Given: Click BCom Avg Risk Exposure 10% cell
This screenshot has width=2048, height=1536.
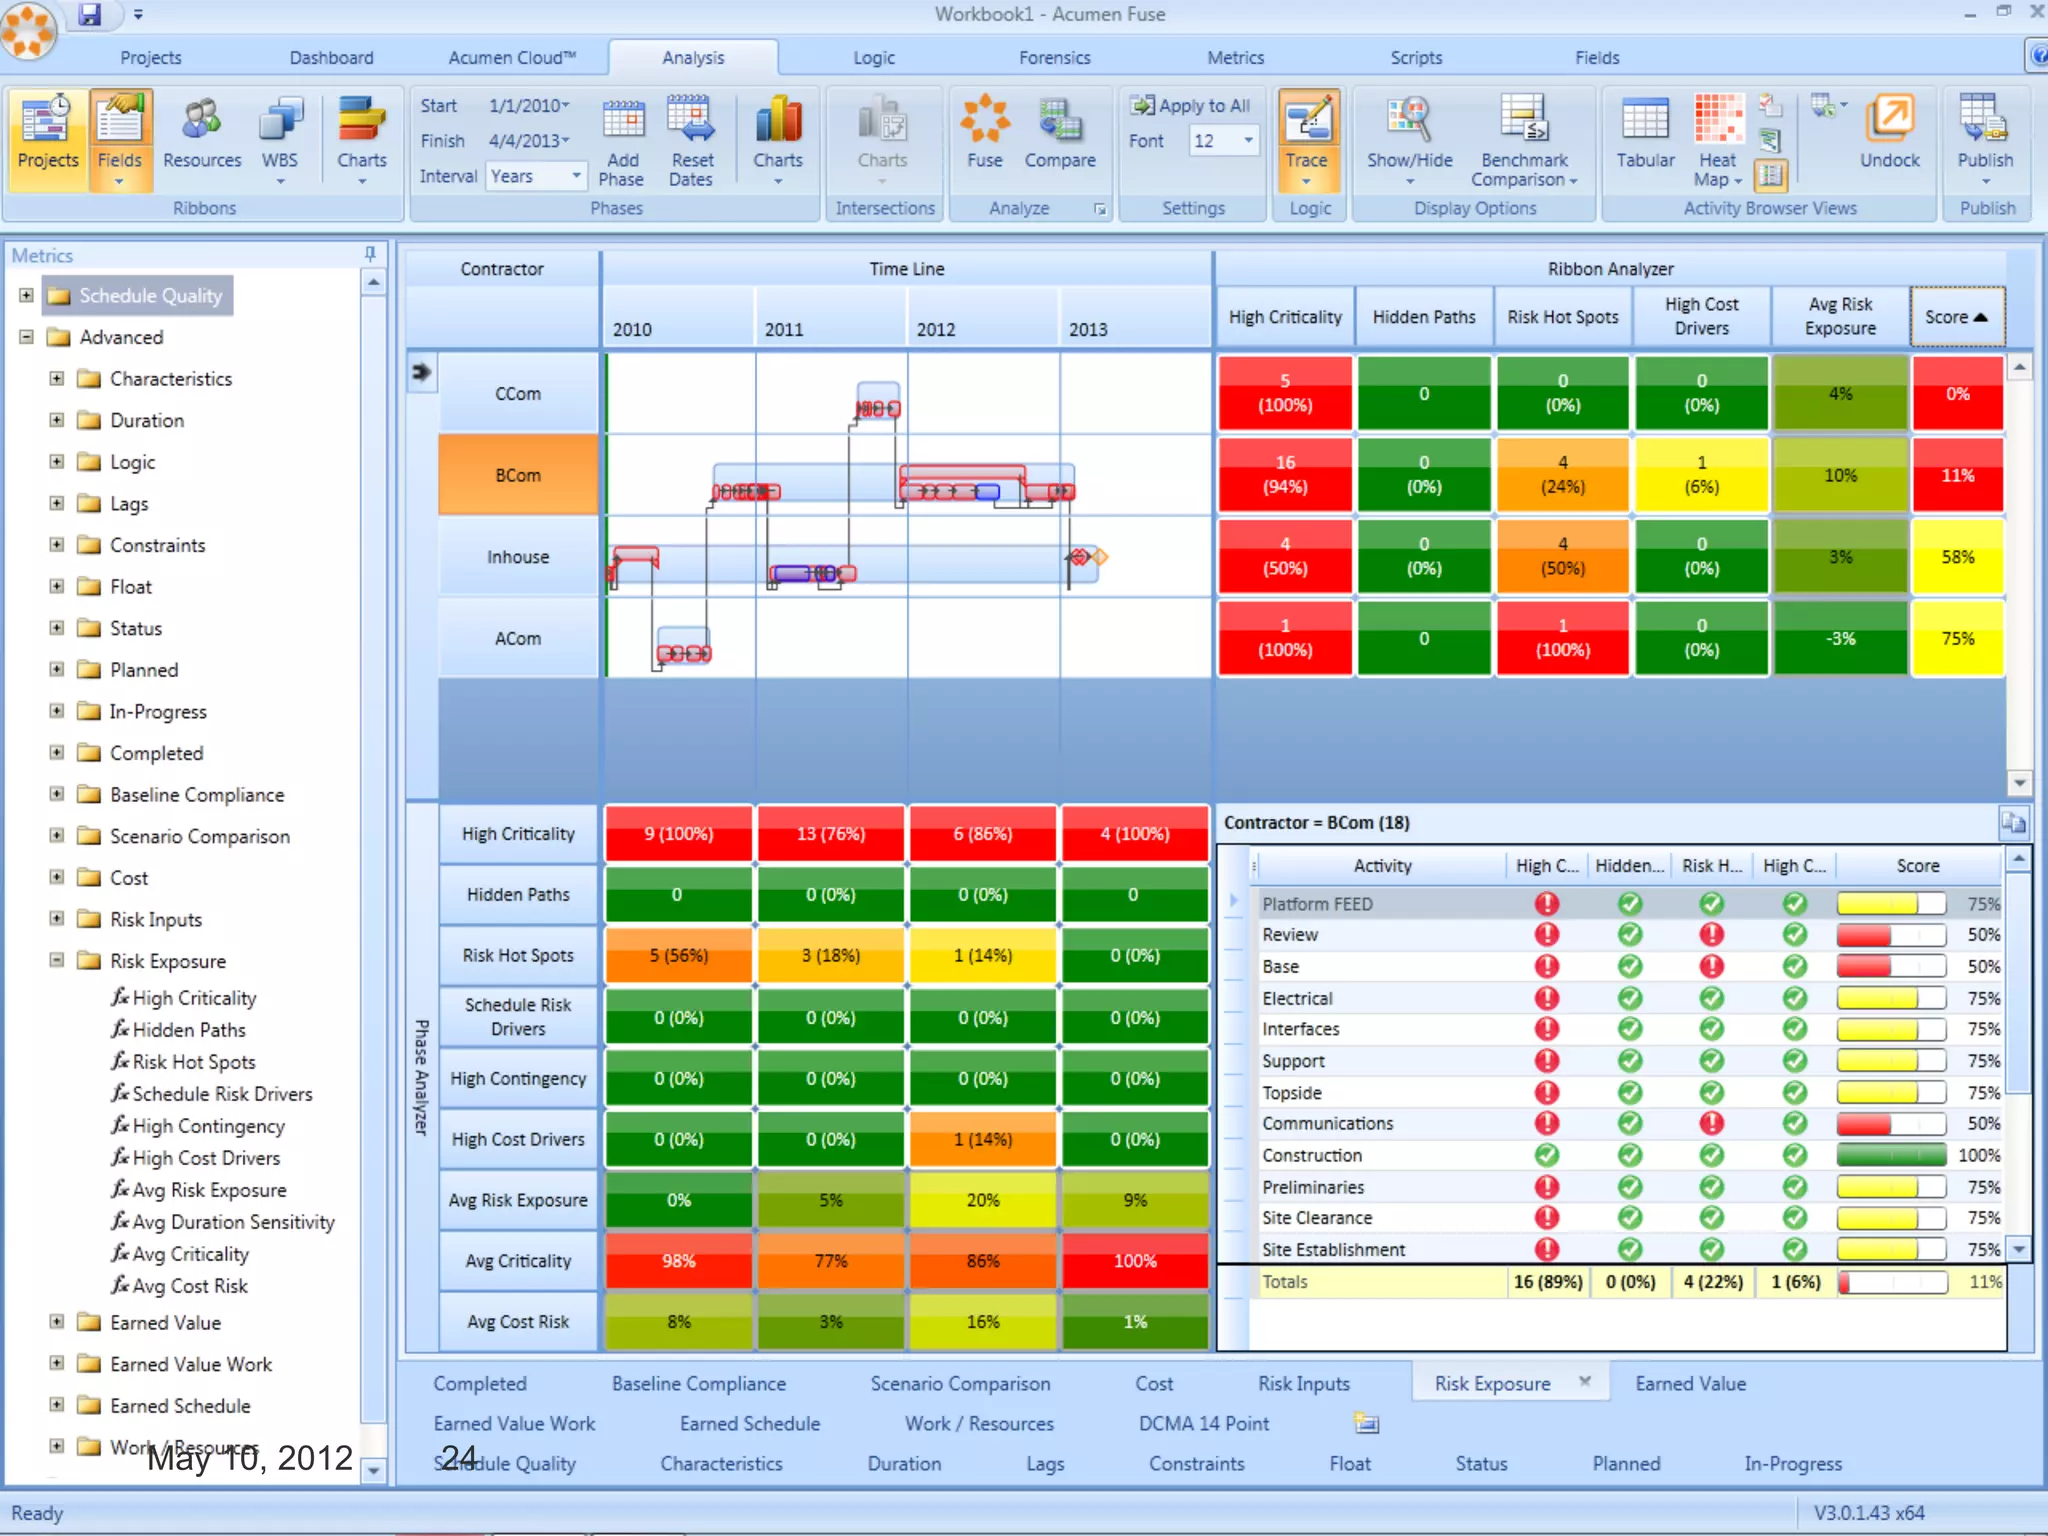Looking at the screenshot, I should [x=1839, y=476].
